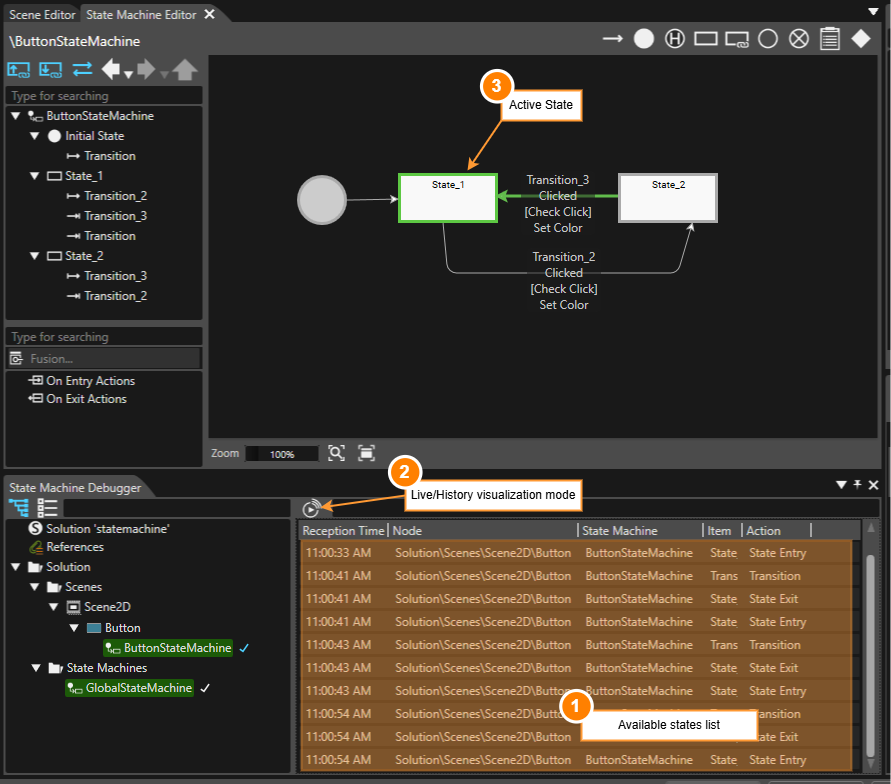This screenshot has width=891, height=784.
Task: Collapse the State_1 tree node
Action: [35, 176]
